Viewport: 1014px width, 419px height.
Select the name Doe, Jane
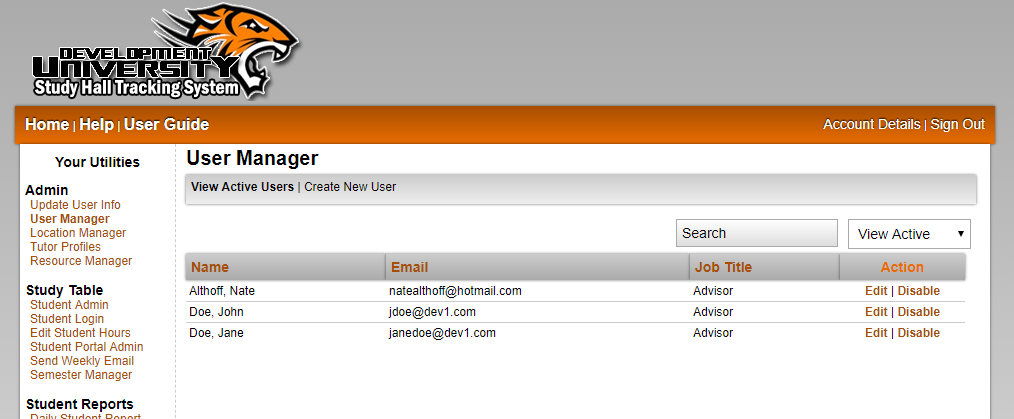tap(216, 333)
